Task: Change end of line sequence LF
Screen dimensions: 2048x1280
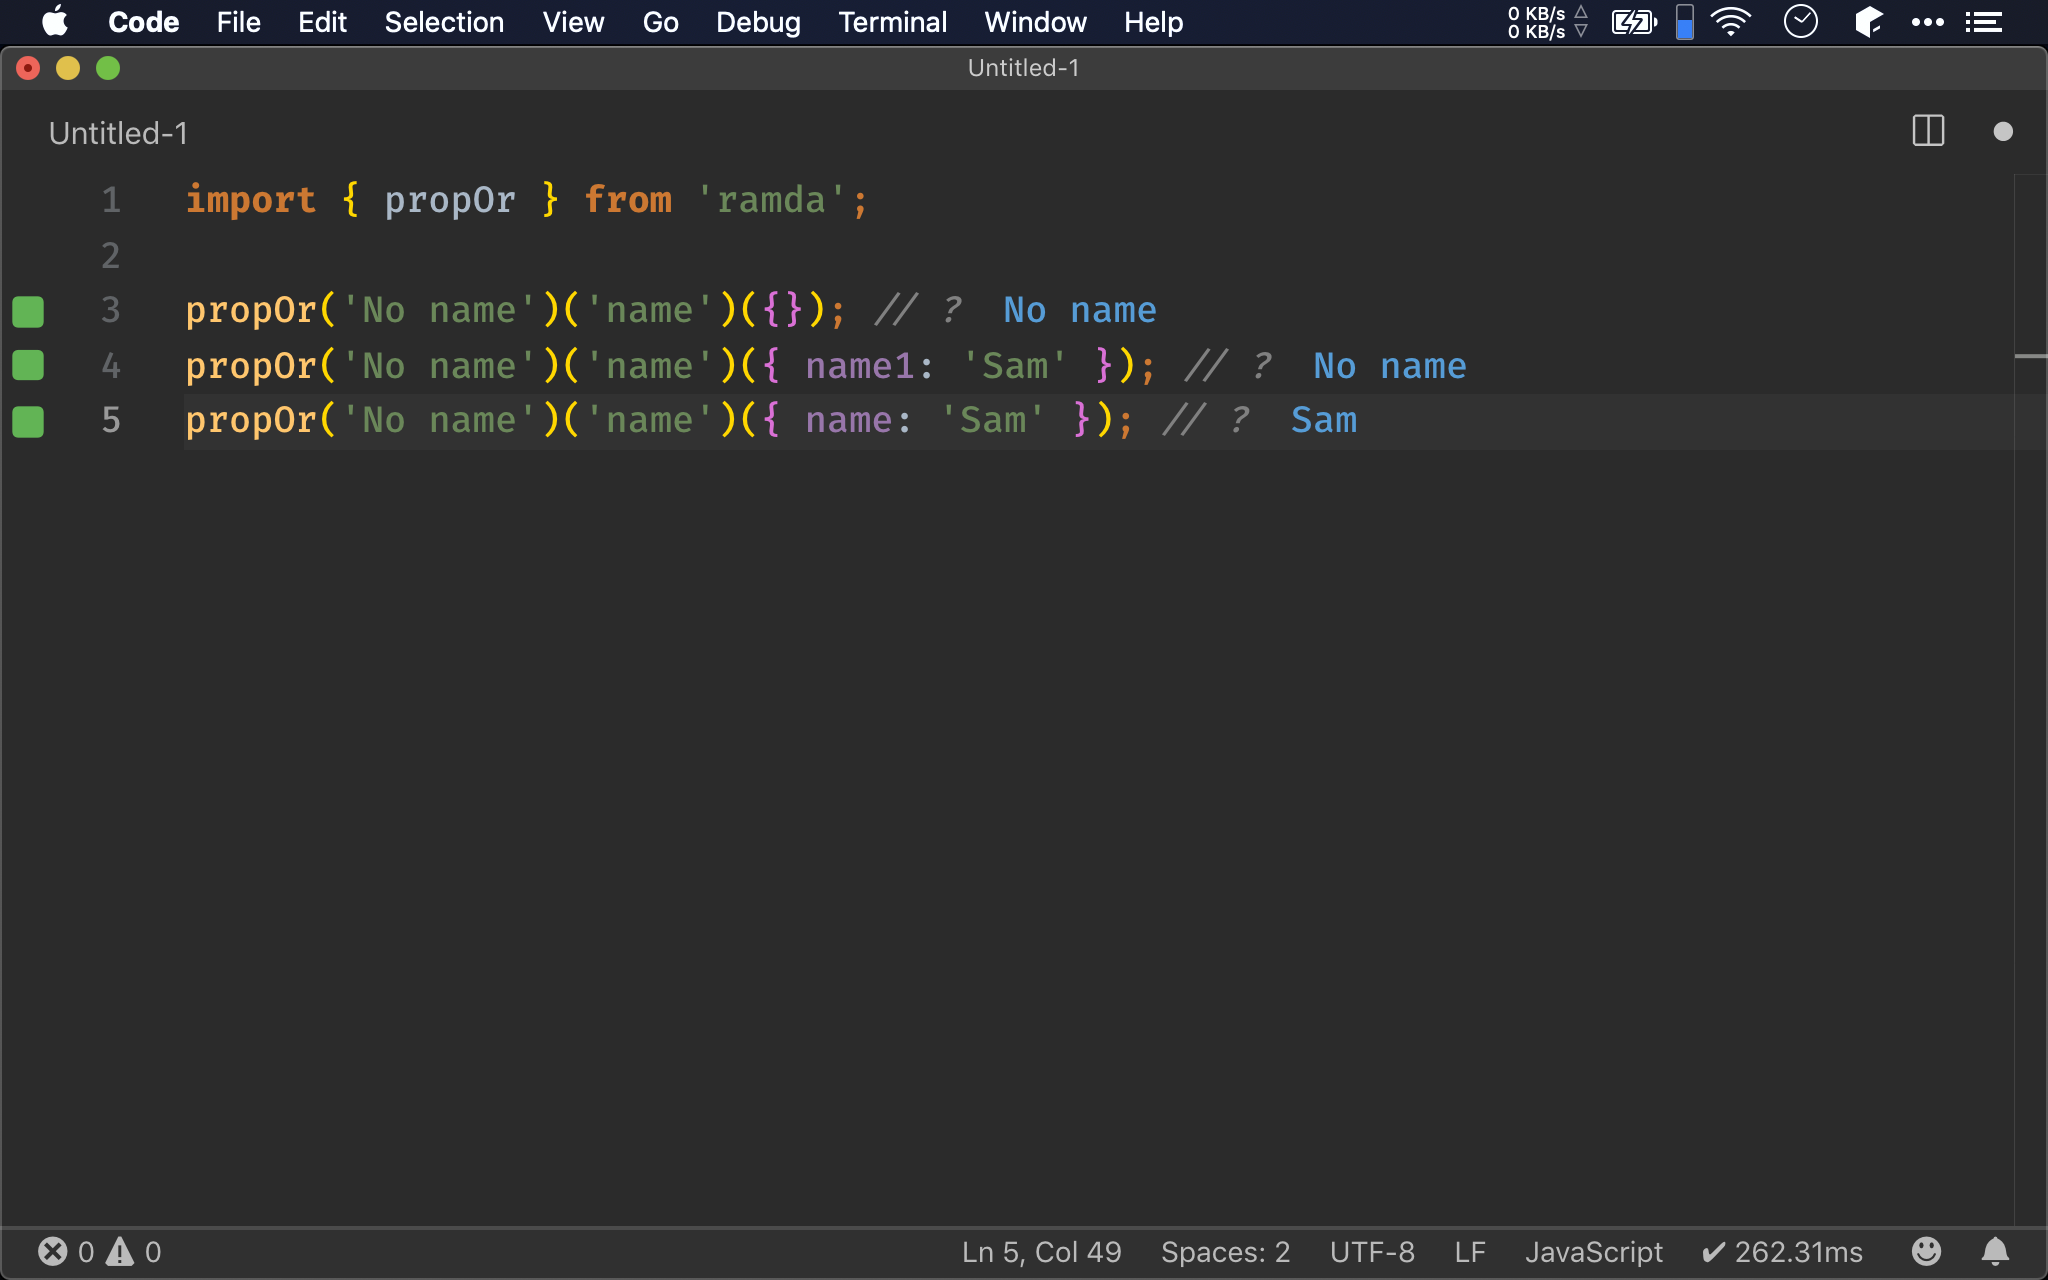Action: (1470, 1252)
